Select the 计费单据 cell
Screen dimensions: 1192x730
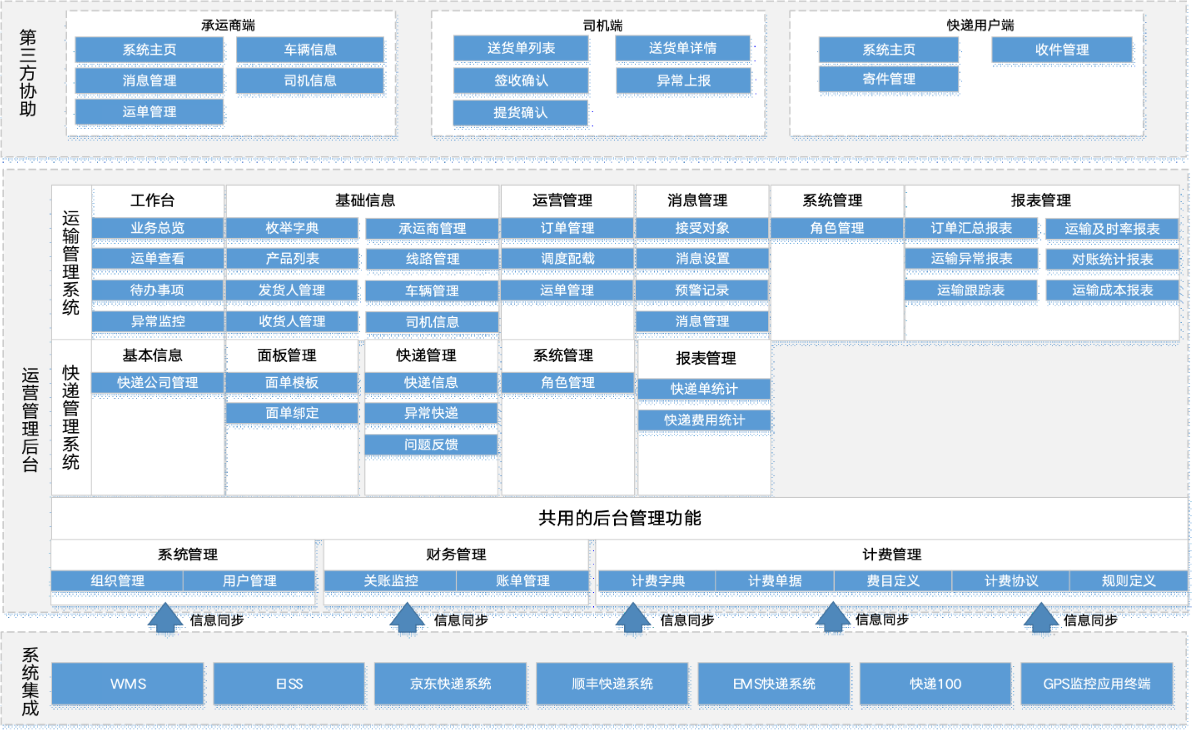click(775, 581)
